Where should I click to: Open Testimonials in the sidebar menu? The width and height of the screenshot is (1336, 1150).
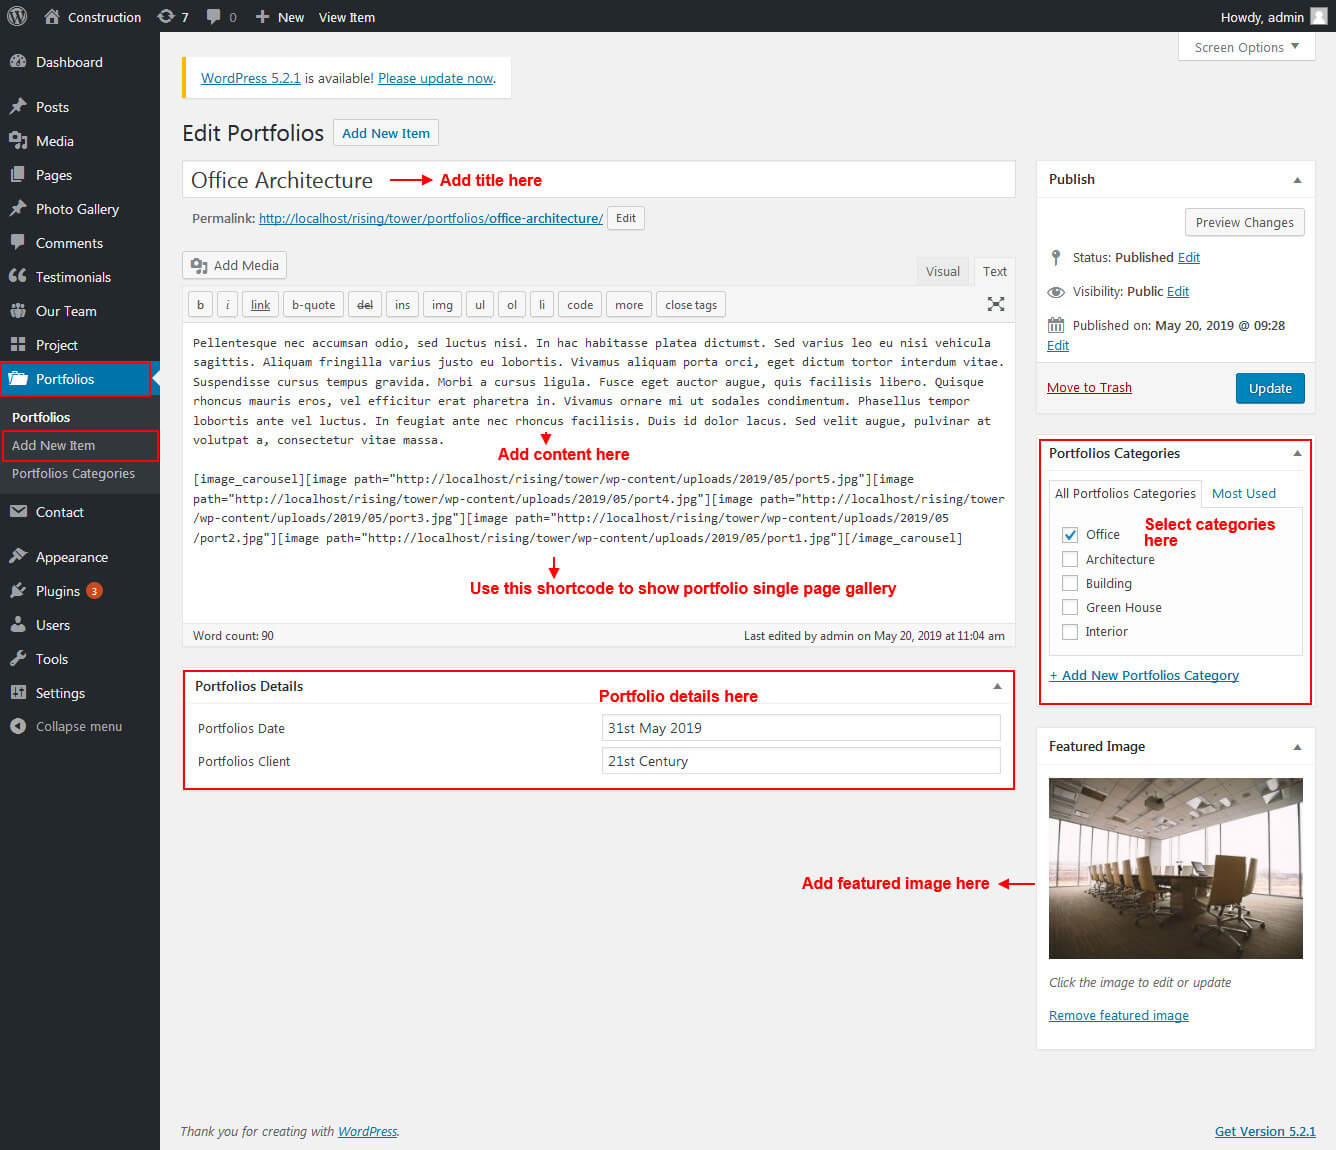pos(73,277)
